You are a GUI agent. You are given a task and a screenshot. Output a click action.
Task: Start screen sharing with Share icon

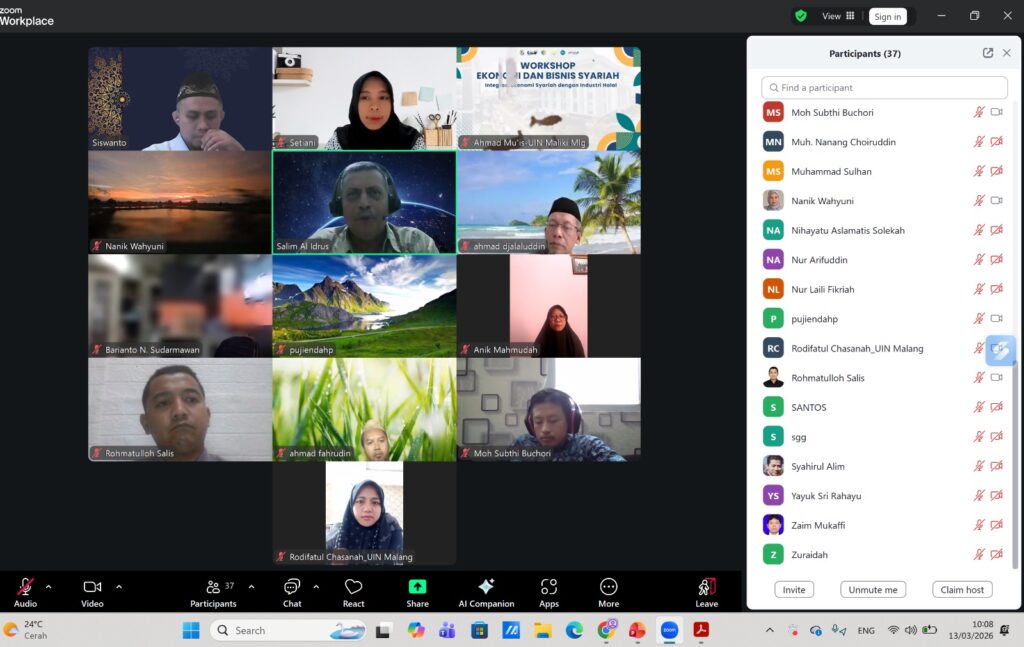click(x=417, y=587)
